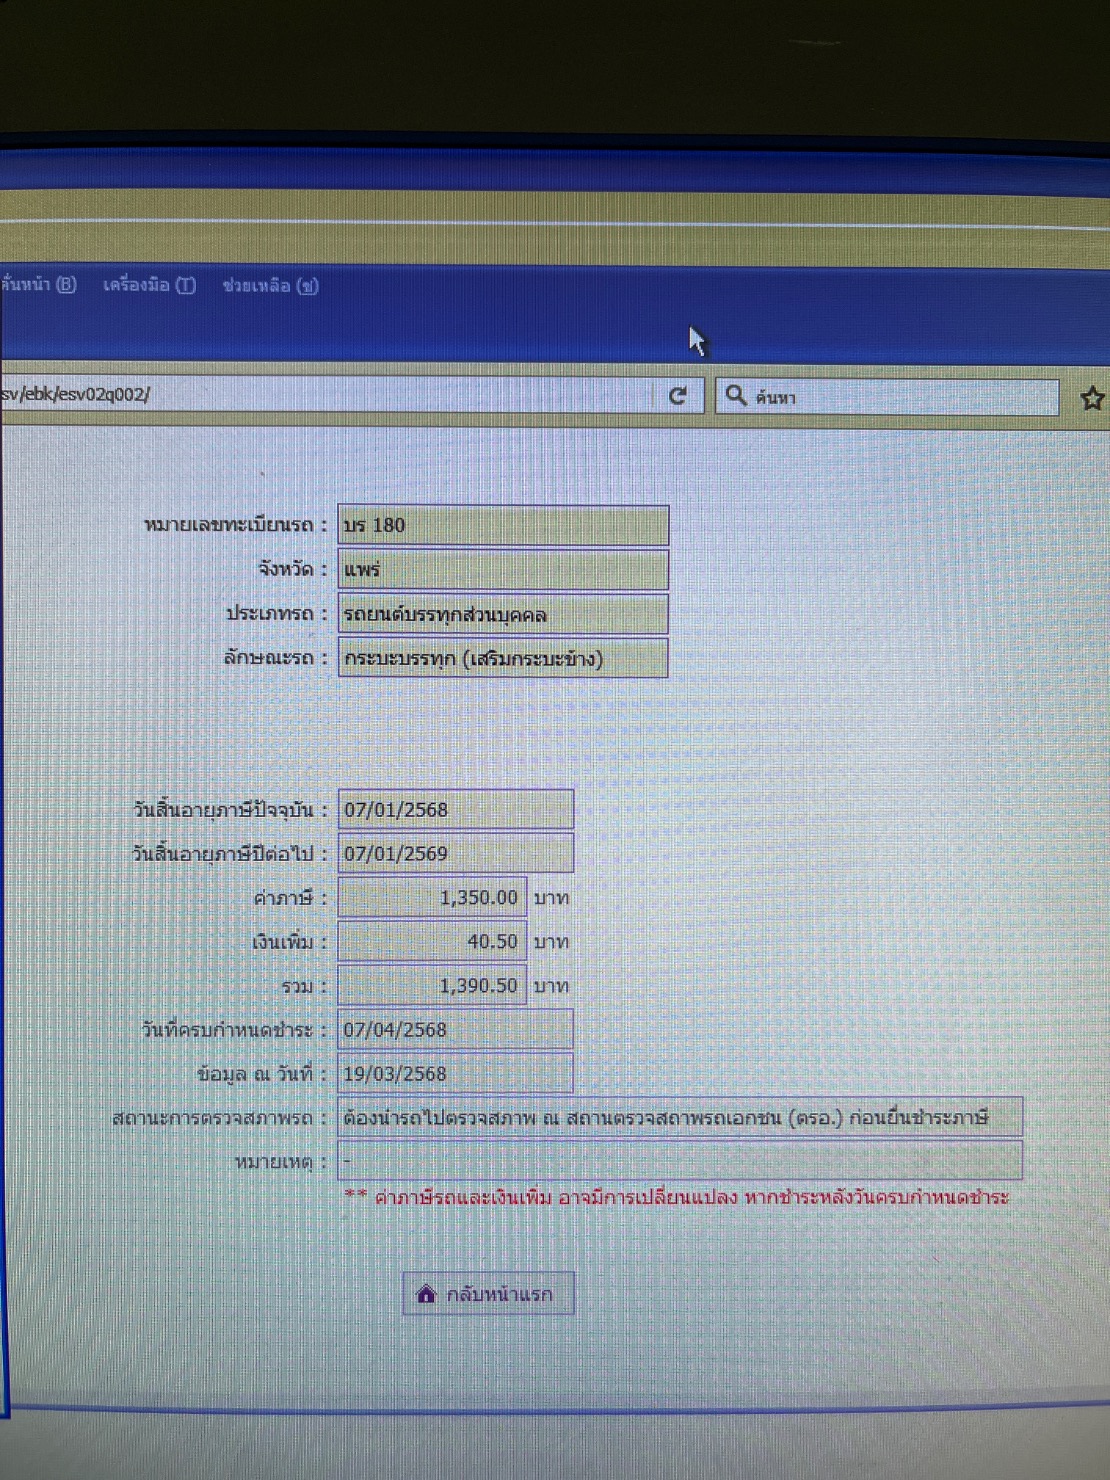Click the red tax change warning text
1110x1480 pixels.
[677, 1197]
